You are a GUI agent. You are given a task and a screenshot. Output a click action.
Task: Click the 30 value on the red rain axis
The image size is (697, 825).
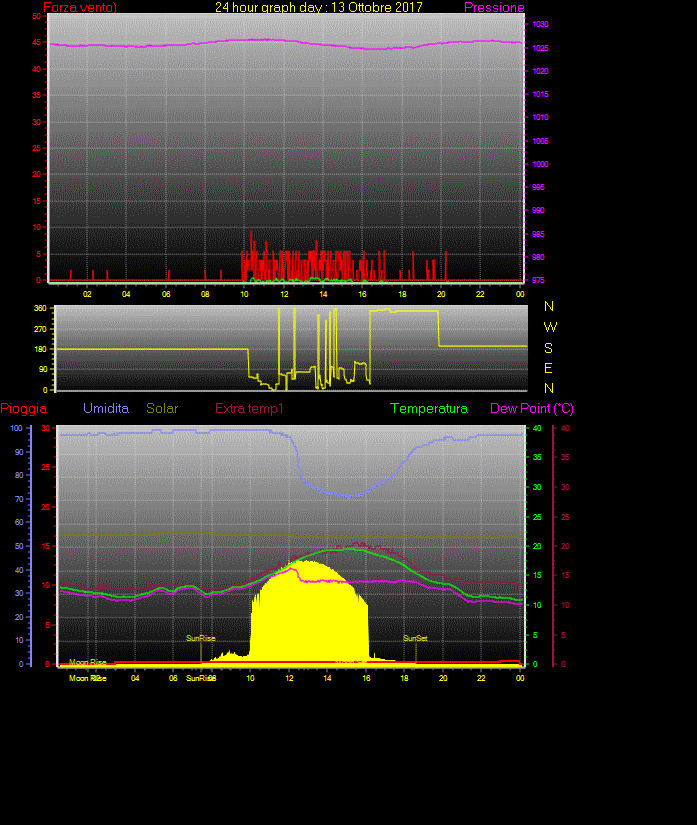[x=46, y=428]
